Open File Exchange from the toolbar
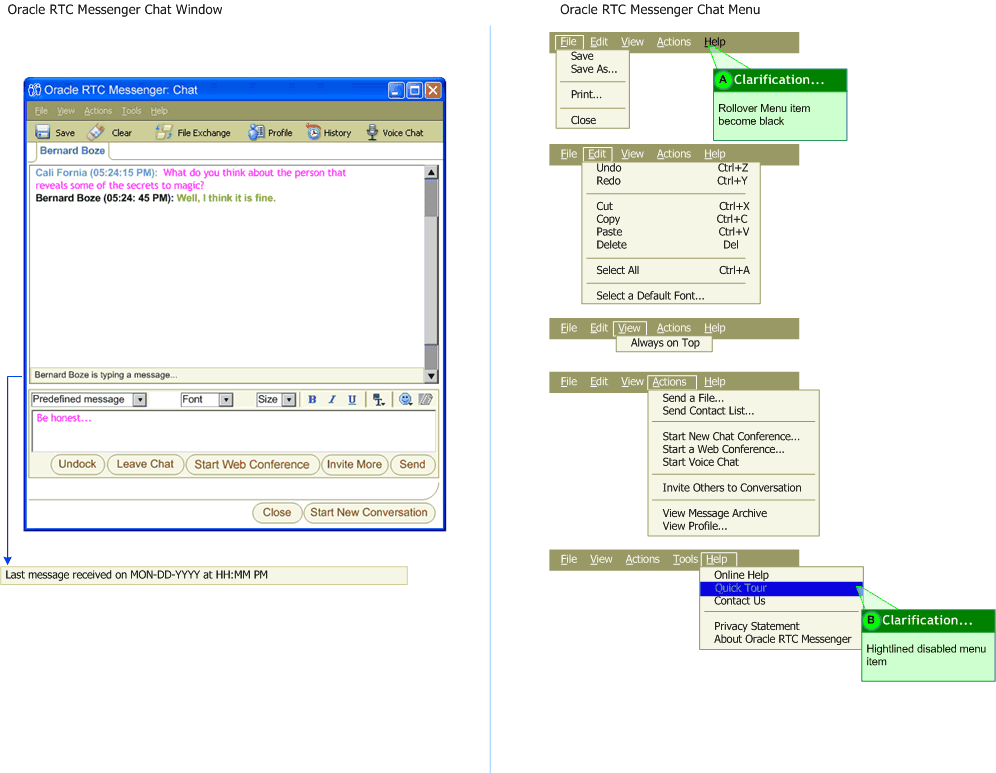Viewport: 996px width, 773px height. click(x=163, y=132)
